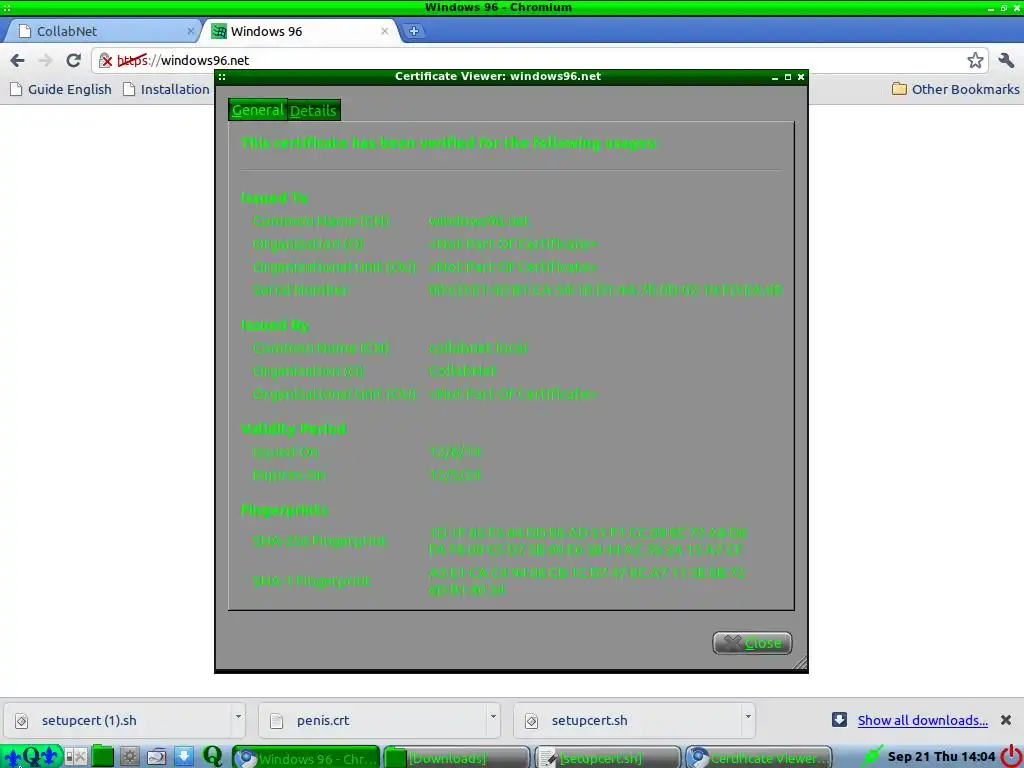Click the drive launcher icon in taskbar
1024x768 pixels.
pos(157,757)
